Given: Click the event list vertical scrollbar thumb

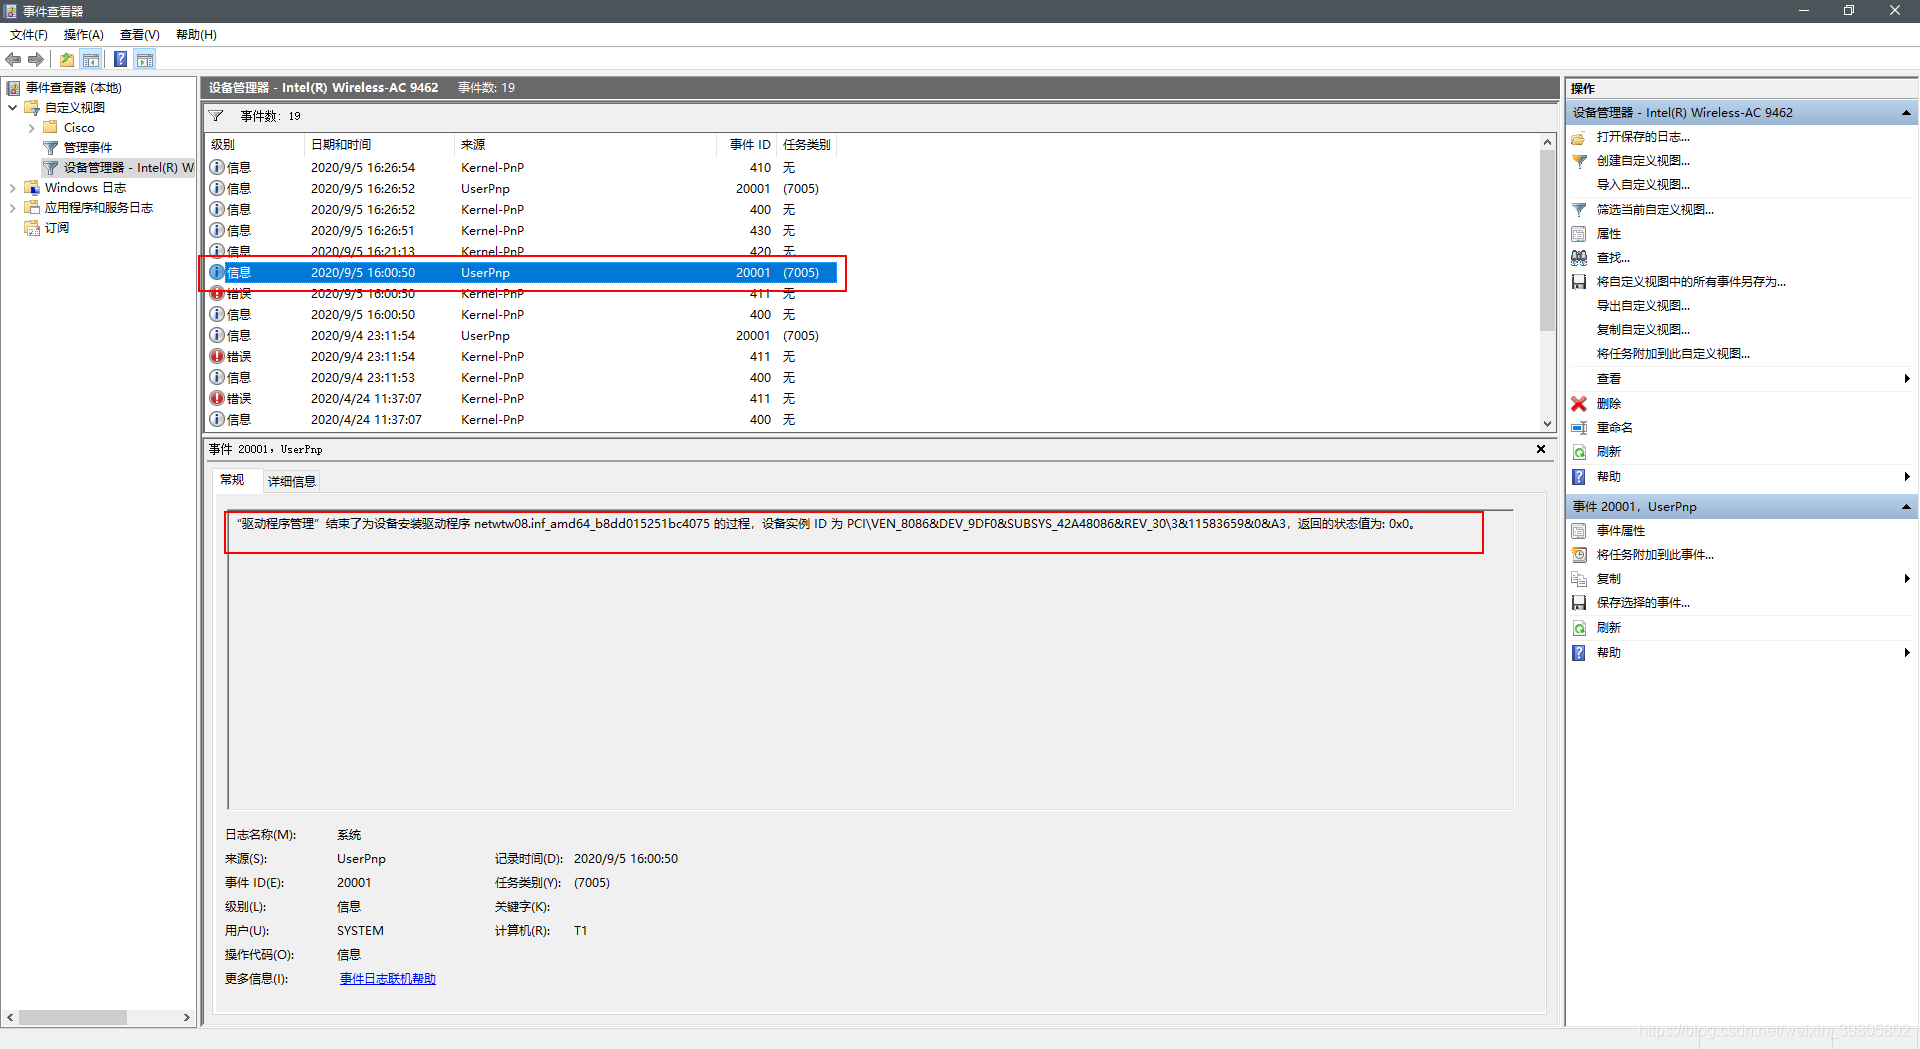Looking at the screenshot, I should tap(1548, 240).
